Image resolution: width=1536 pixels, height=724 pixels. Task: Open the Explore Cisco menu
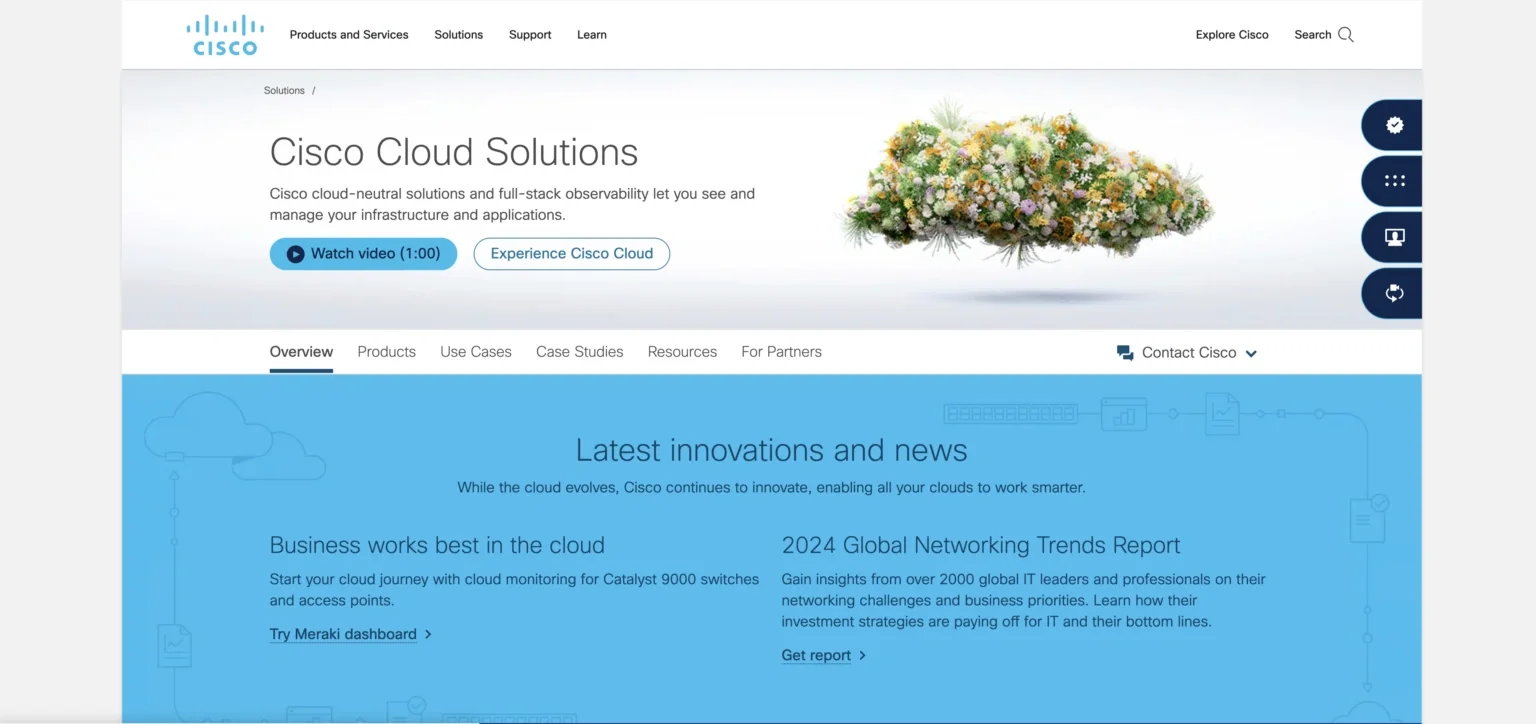point(1232,35)
